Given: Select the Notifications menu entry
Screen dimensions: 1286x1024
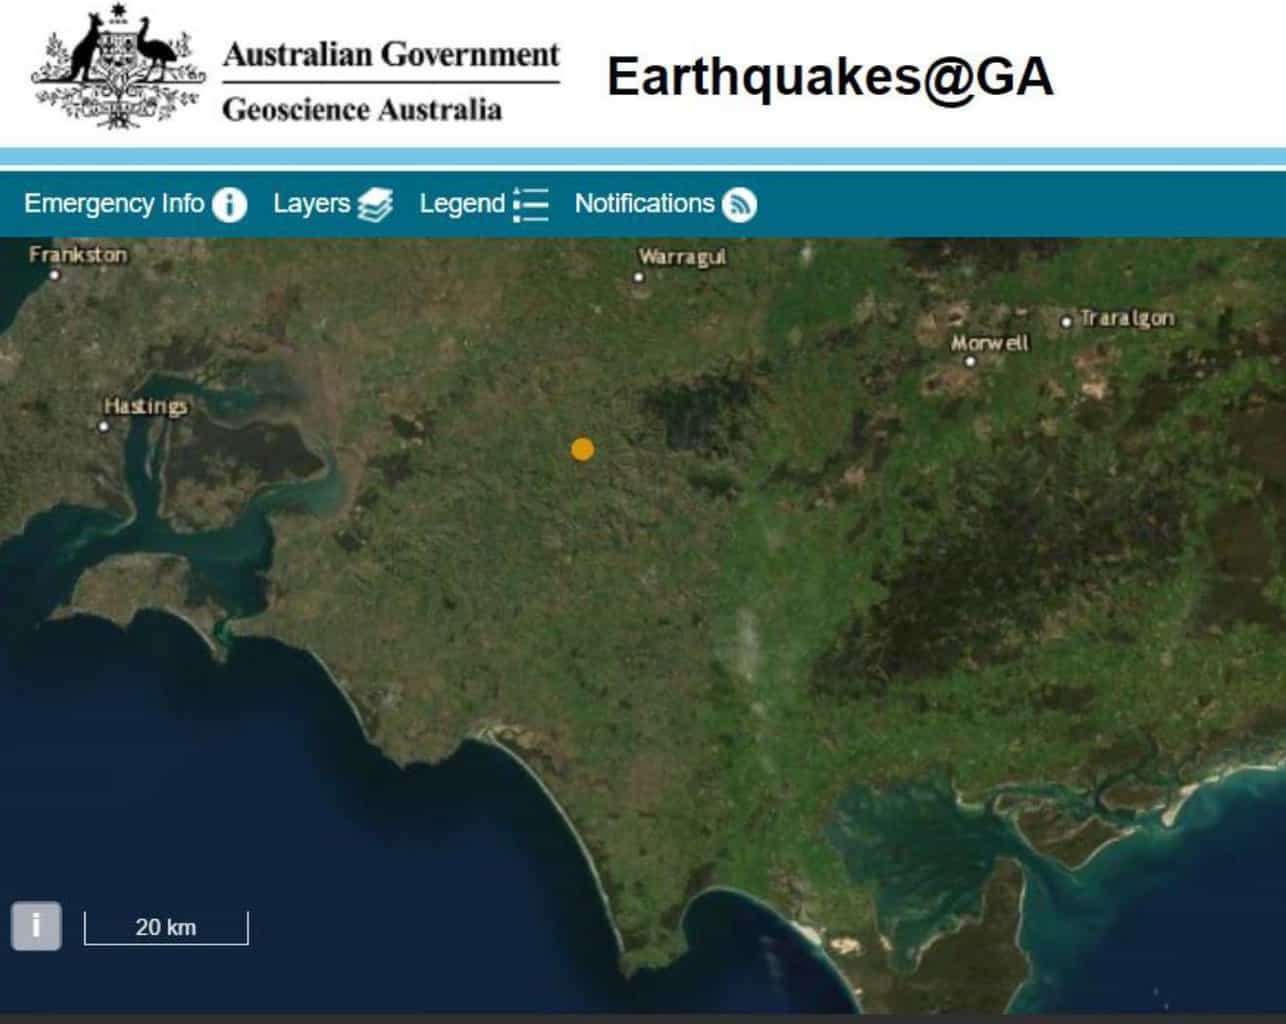Looking at the screenshot, I should point(645,203).
